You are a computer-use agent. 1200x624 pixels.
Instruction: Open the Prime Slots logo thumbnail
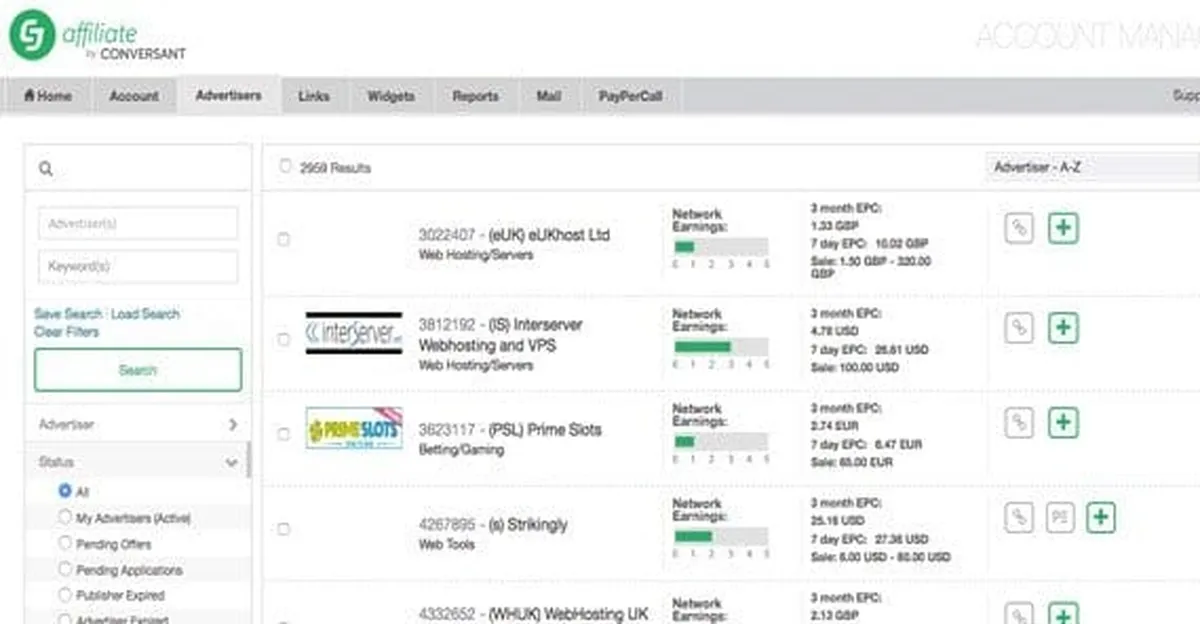pos(354,428)
